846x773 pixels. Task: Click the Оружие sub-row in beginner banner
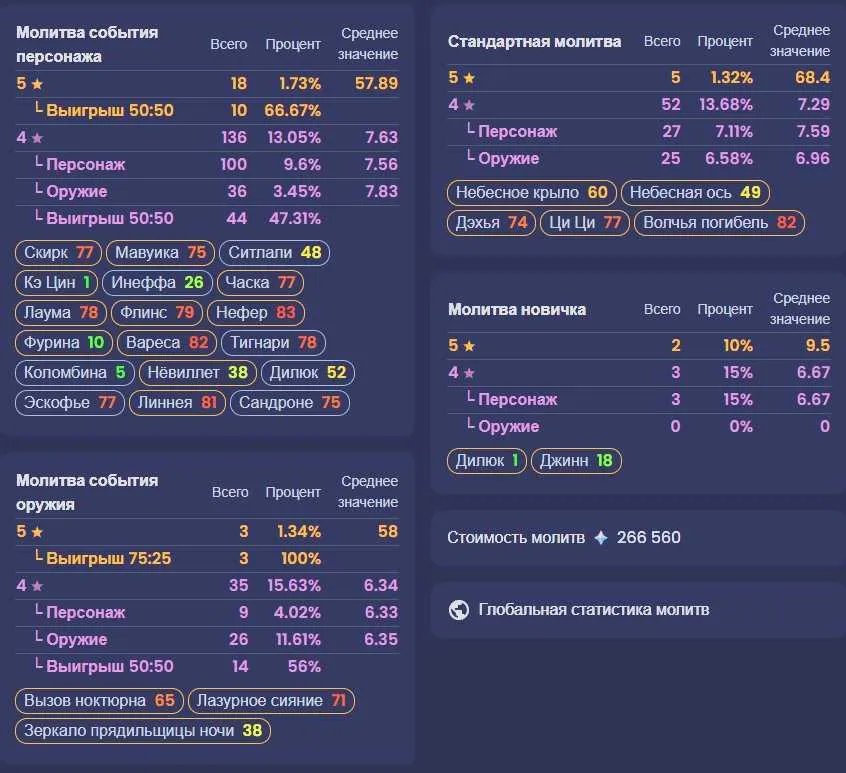639,427
